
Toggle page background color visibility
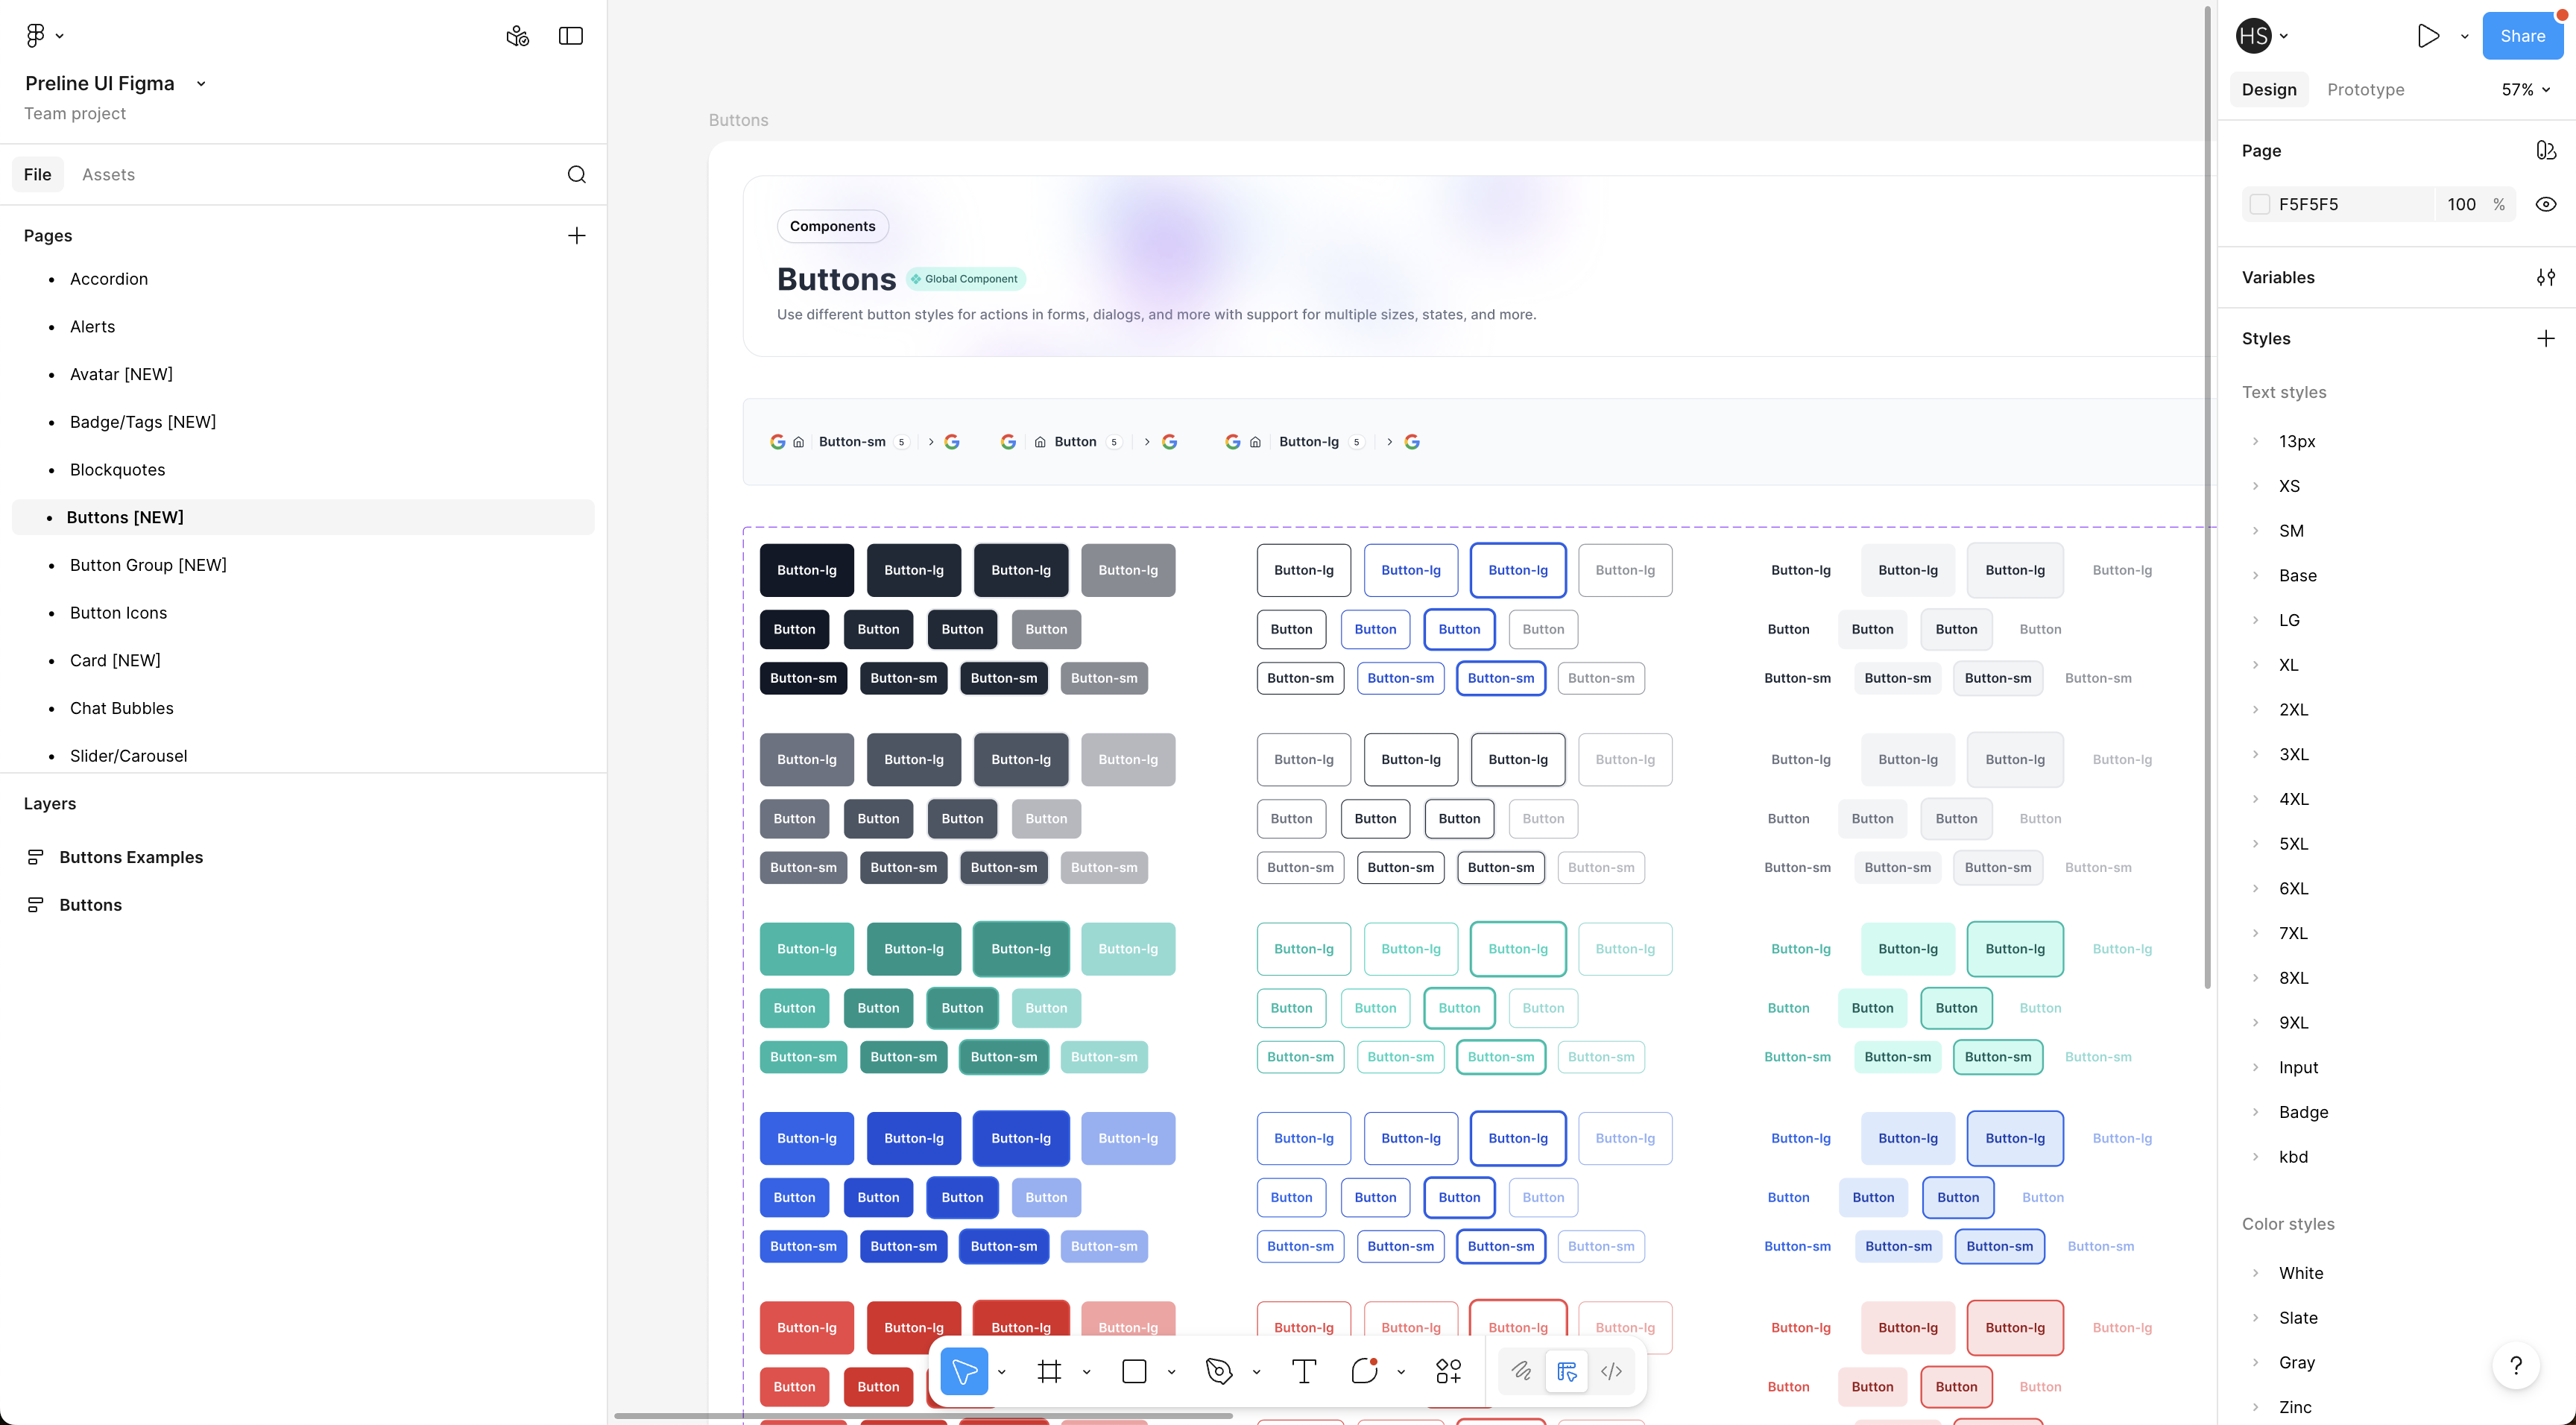[2546, 204]
